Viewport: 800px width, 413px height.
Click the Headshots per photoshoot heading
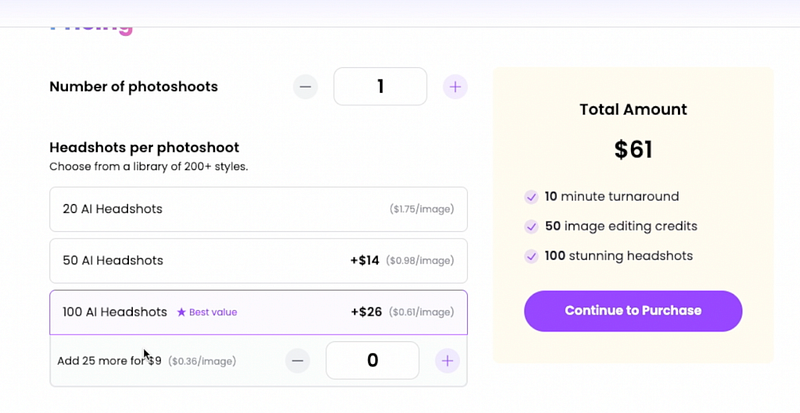[x=144, y=148]
